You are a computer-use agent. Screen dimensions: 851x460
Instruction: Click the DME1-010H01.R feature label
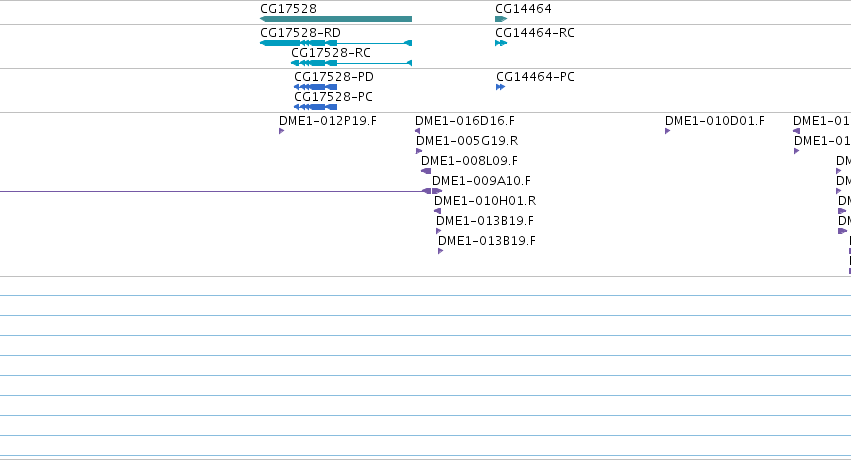485,201
